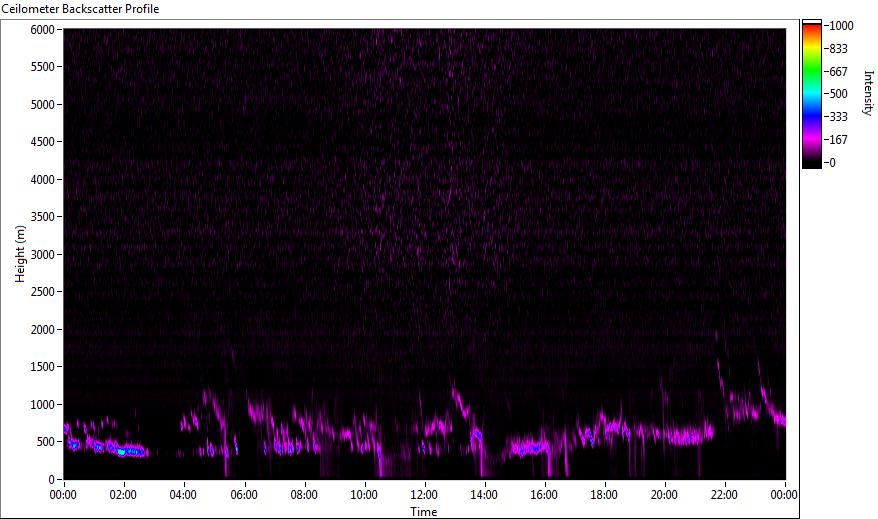
Task: Click the 667 intensity scale value
Action: click(x=838, y=72)
